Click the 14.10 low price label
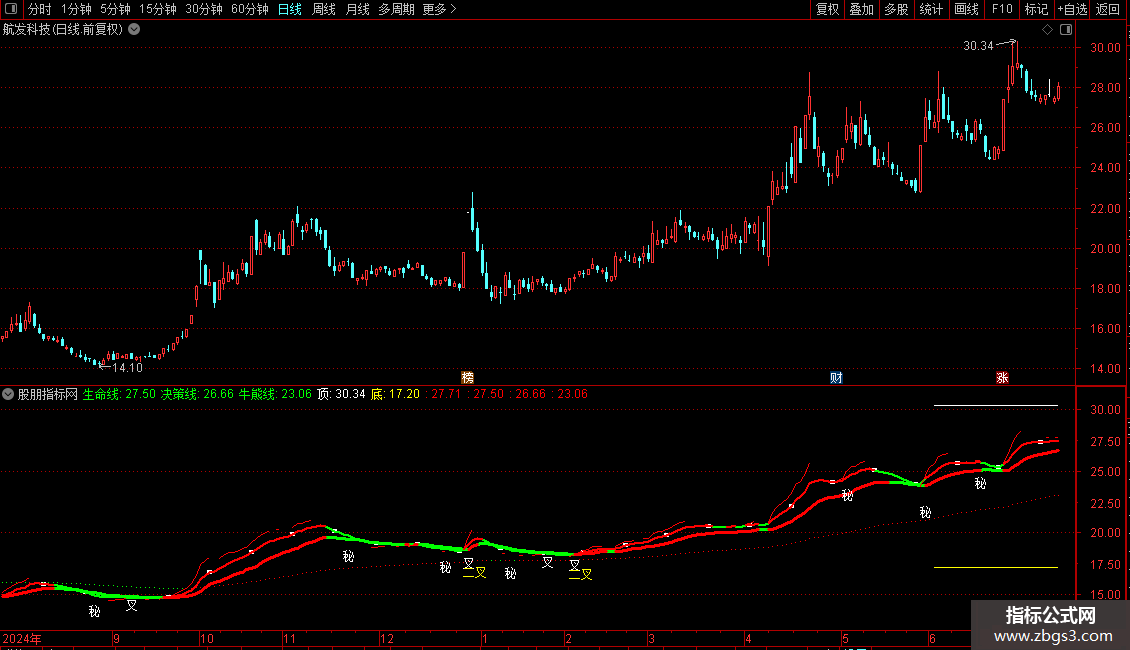 click(128, 368)
